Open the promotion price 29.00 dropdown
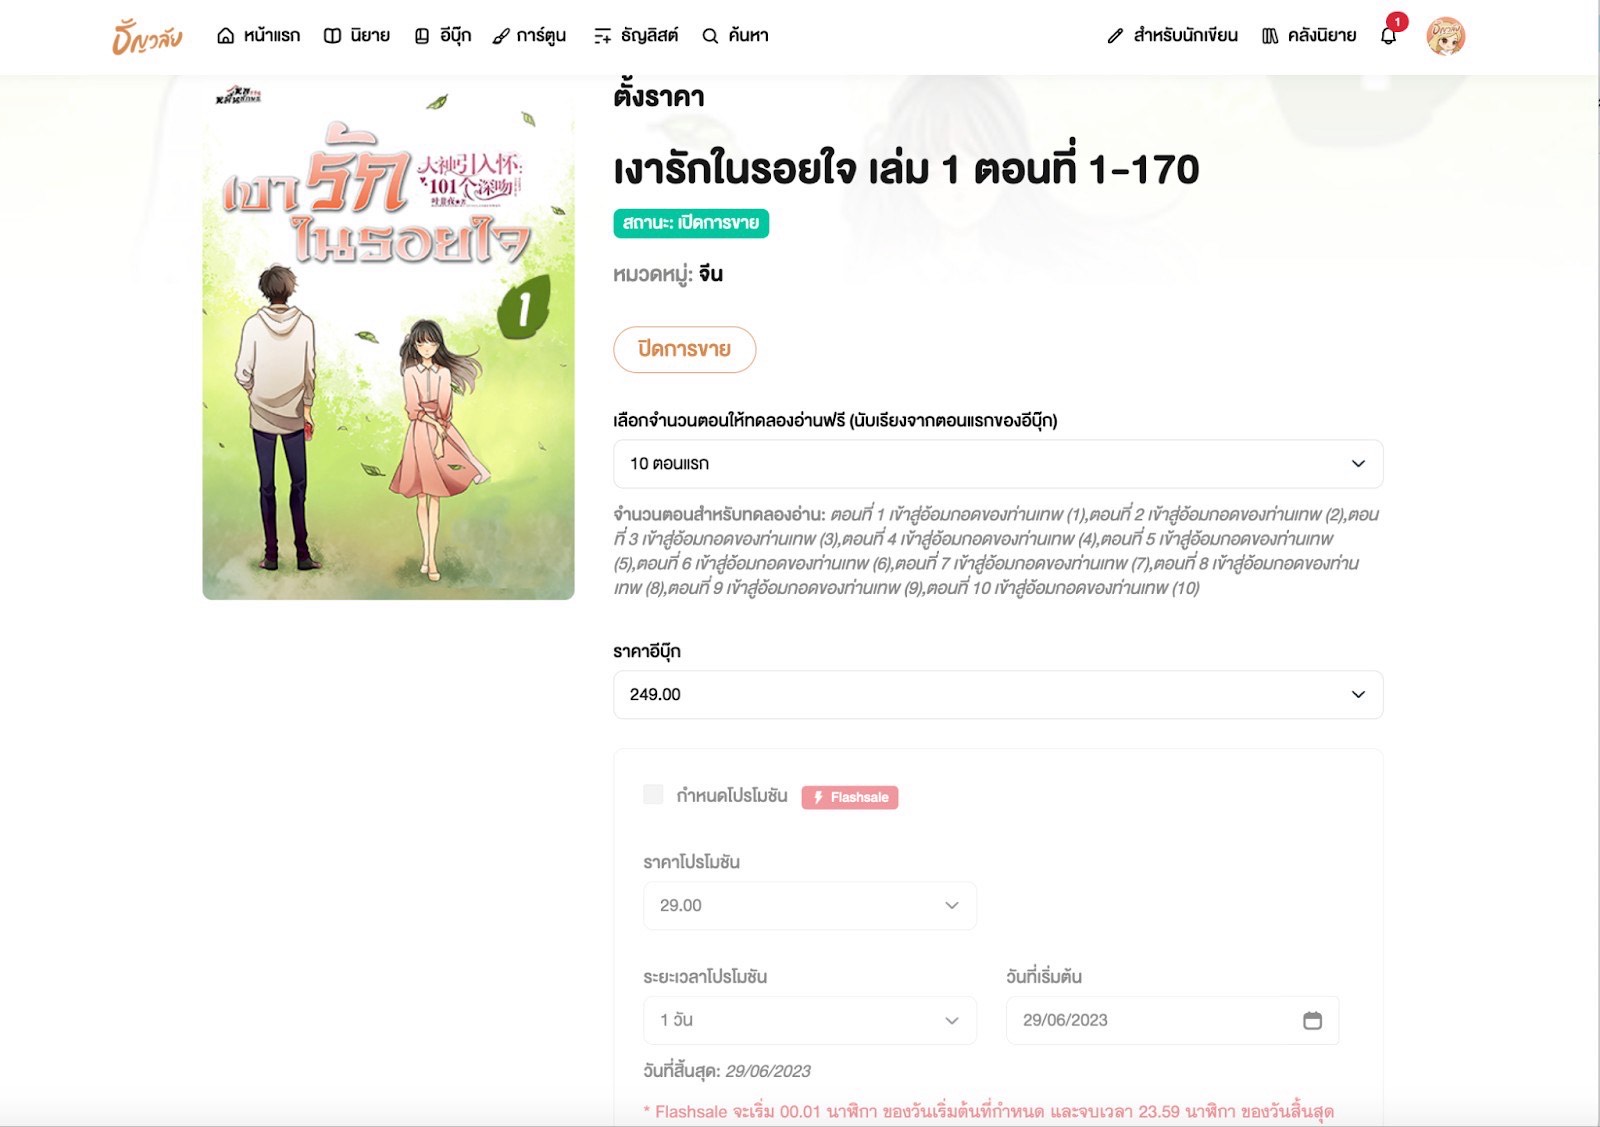The image size is (1600, 1127). (810, 906)
